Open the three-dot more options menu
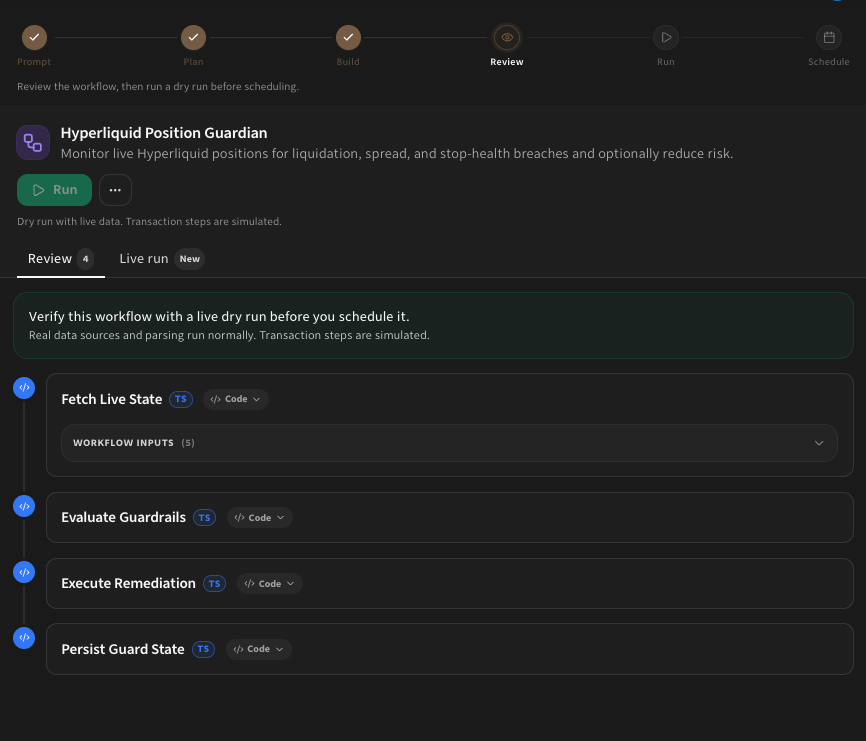 coord(115,190)
